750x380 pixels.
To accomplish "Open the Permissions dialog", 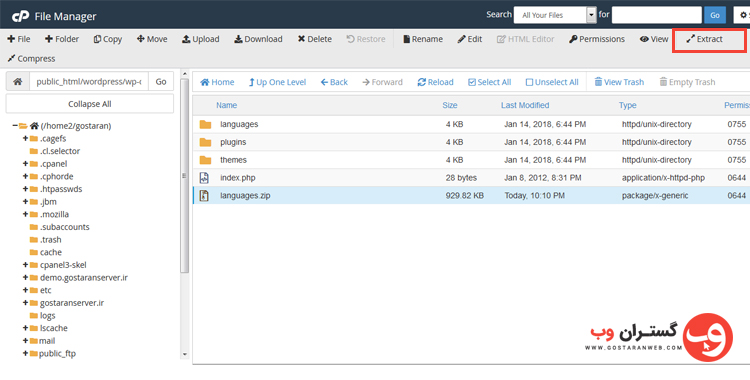I will pyautogui.click(x=597, y=39).
